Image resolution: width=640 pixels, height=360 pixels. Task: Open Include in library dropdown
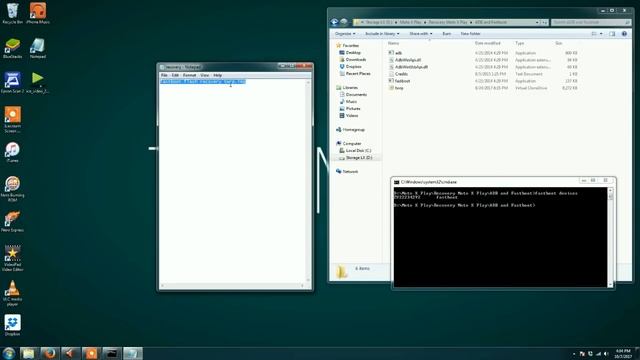point(382,34)
